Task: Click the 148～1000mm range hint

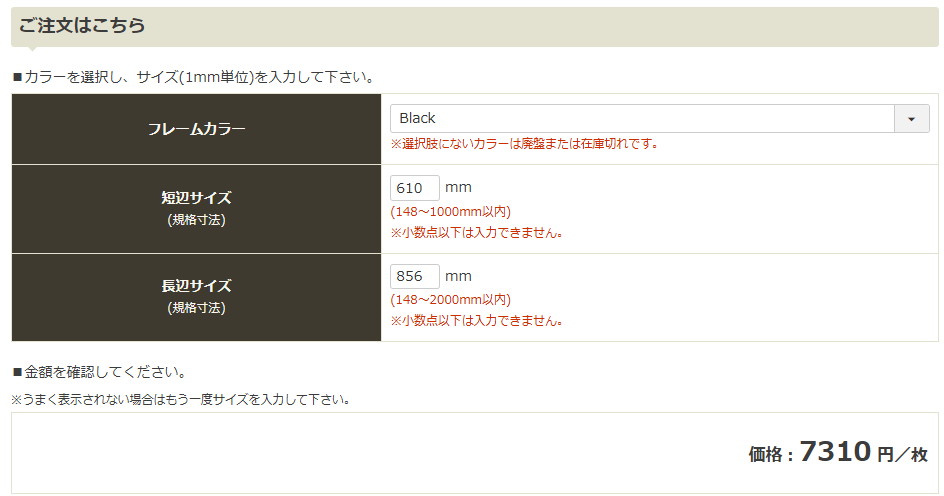Action: [450, 212]
